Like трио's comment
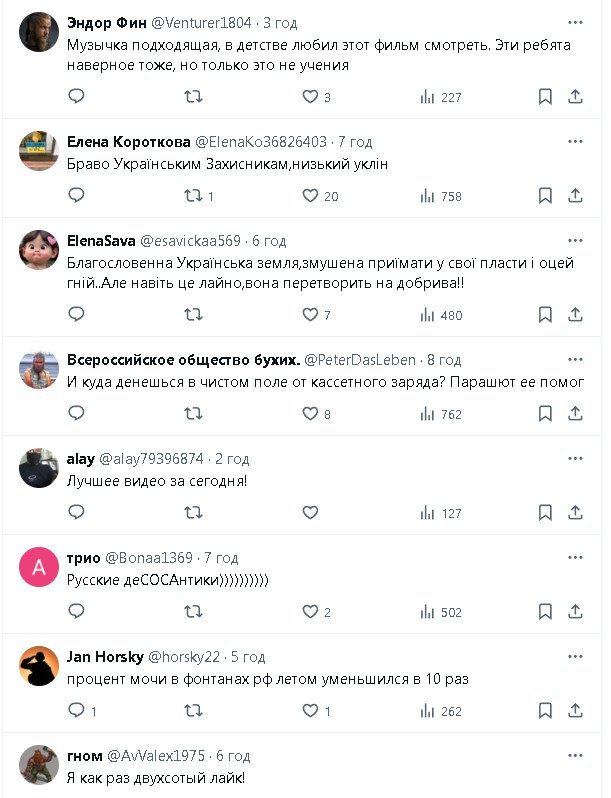Viewport: 611px width, 798px height. [310, 612]
